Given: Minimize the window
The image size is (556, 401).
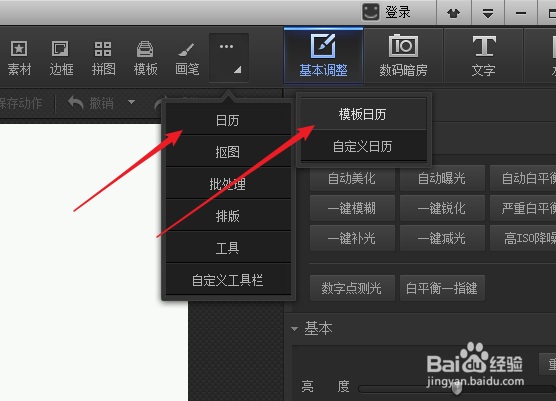Looking at the screenshot, I should point(521,13).
